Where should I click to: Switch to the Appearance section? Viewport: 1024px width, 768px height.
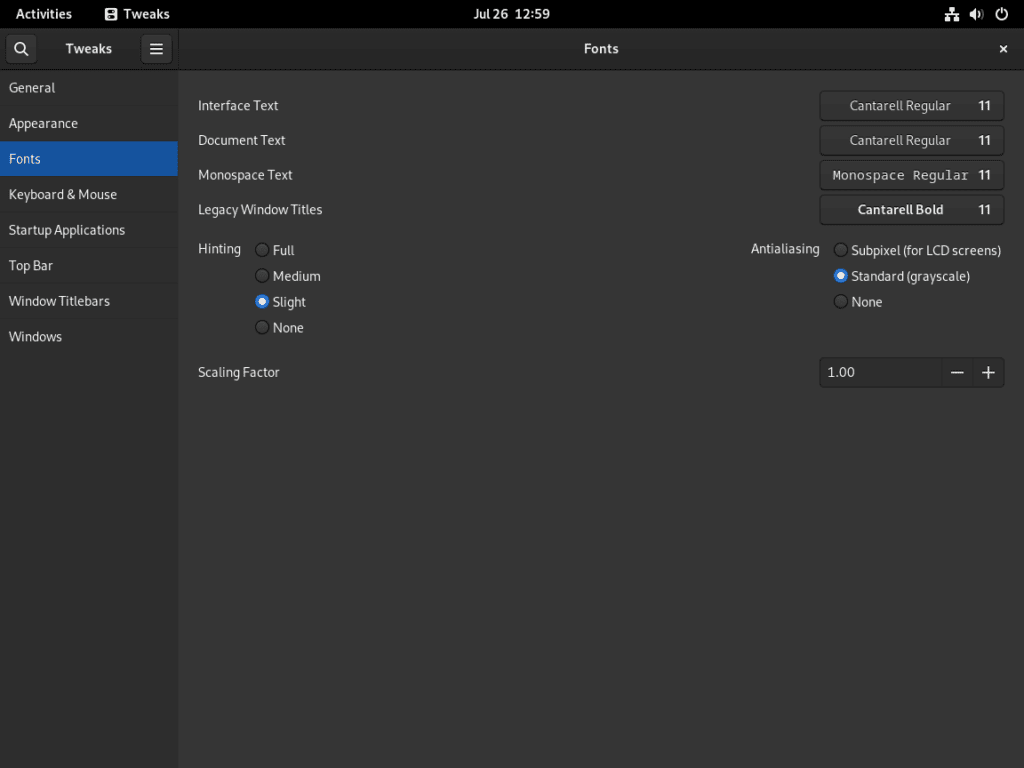89,123
